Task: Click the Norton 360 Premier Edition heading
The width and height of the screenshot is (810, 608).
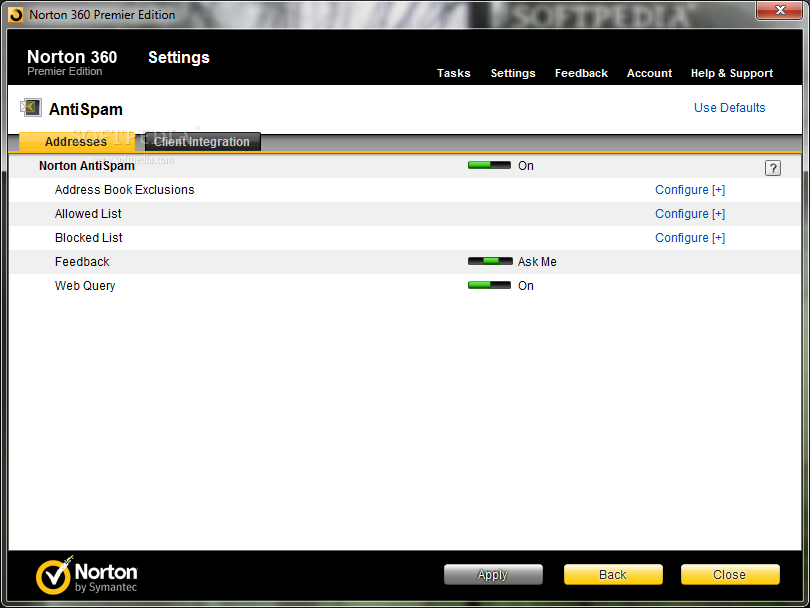Action: point(72,62)
